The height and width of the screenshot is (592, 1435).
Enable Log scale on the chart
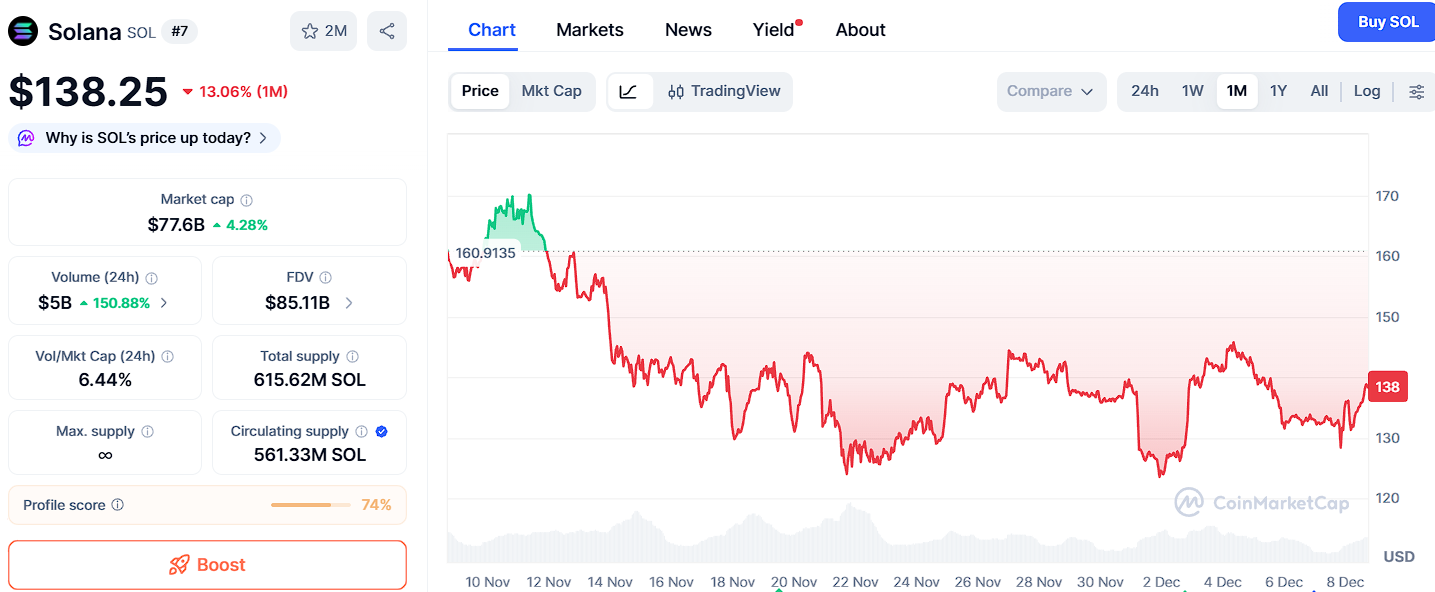1366,91
